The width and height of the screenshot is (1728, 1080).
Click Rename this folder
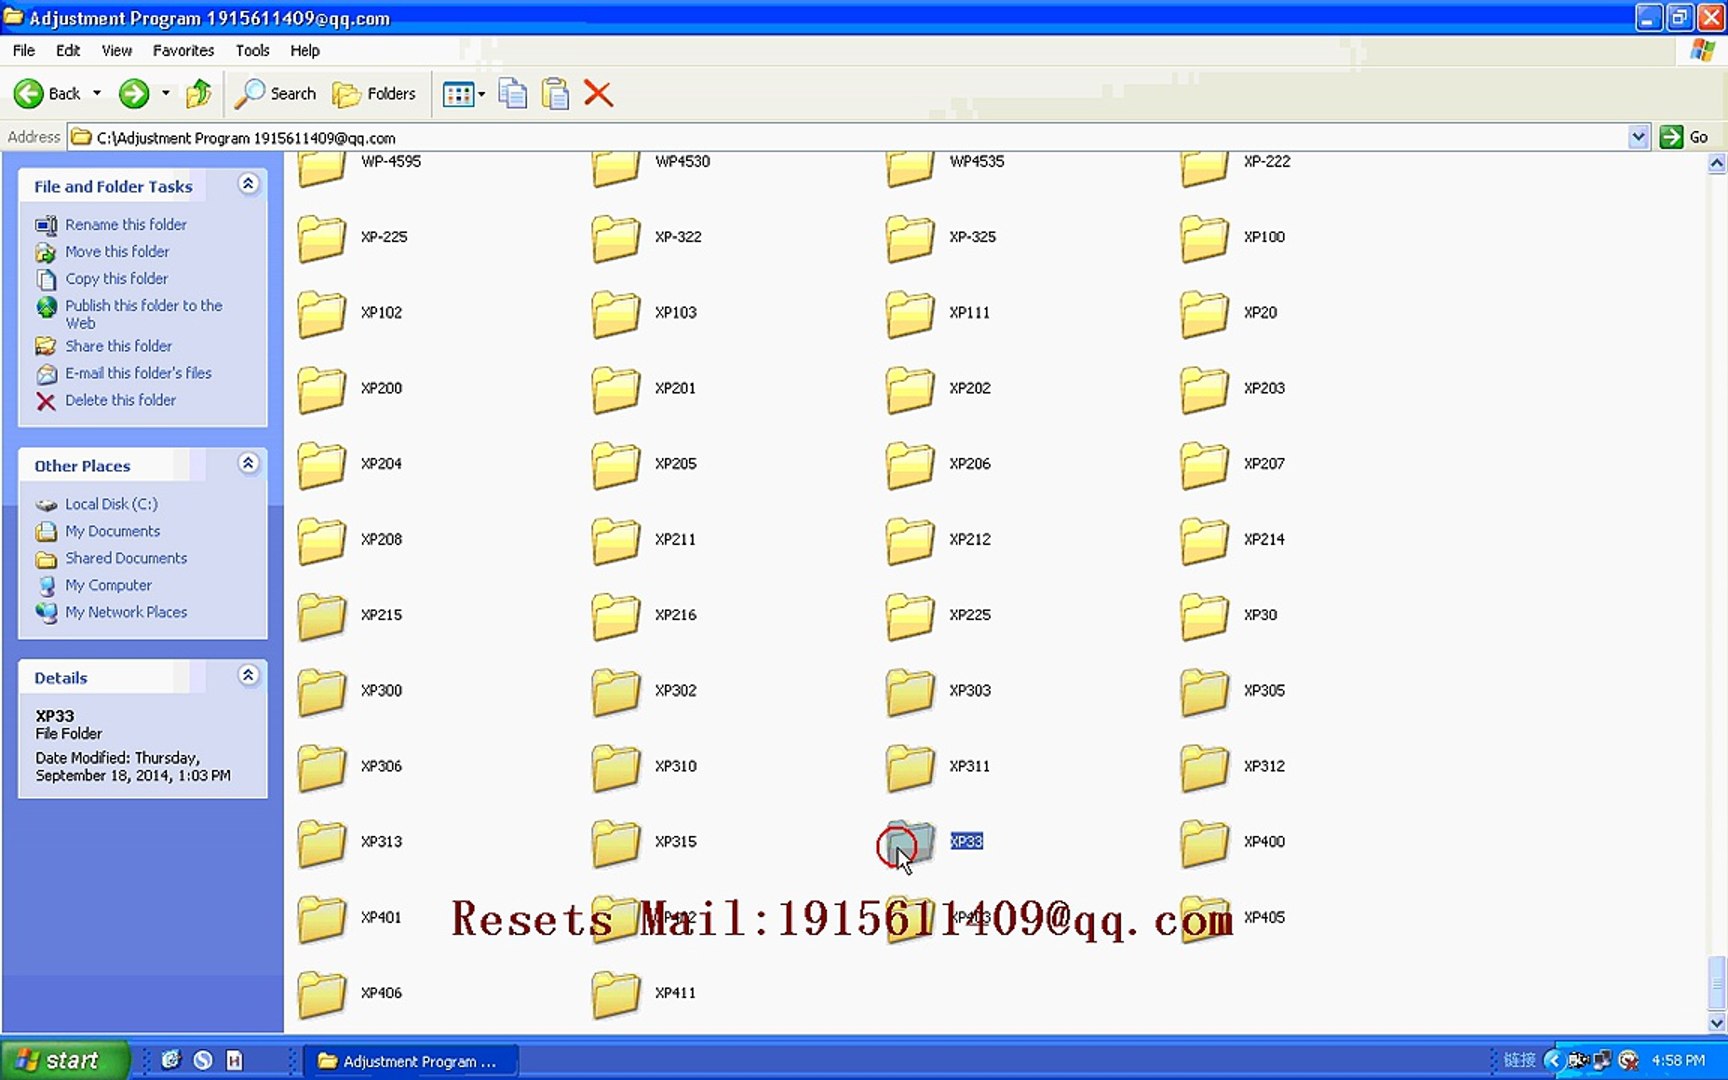(126, 225)
